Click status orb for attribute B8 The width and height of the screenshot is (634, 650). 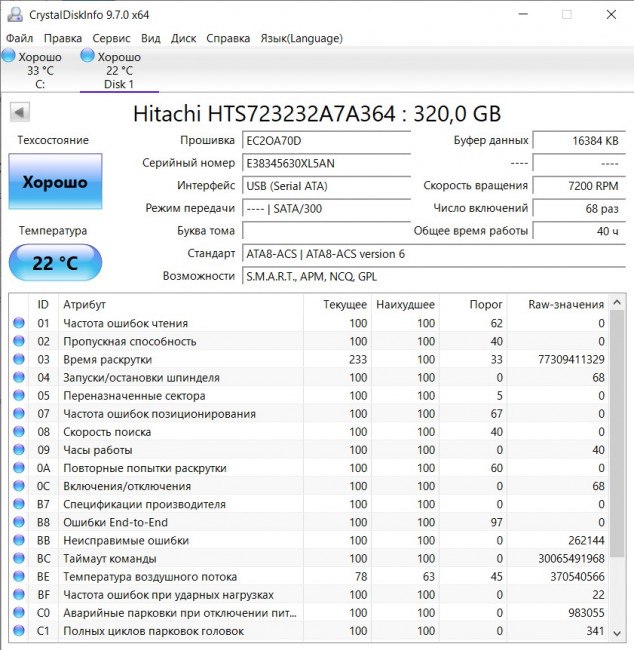coord(19,522)
